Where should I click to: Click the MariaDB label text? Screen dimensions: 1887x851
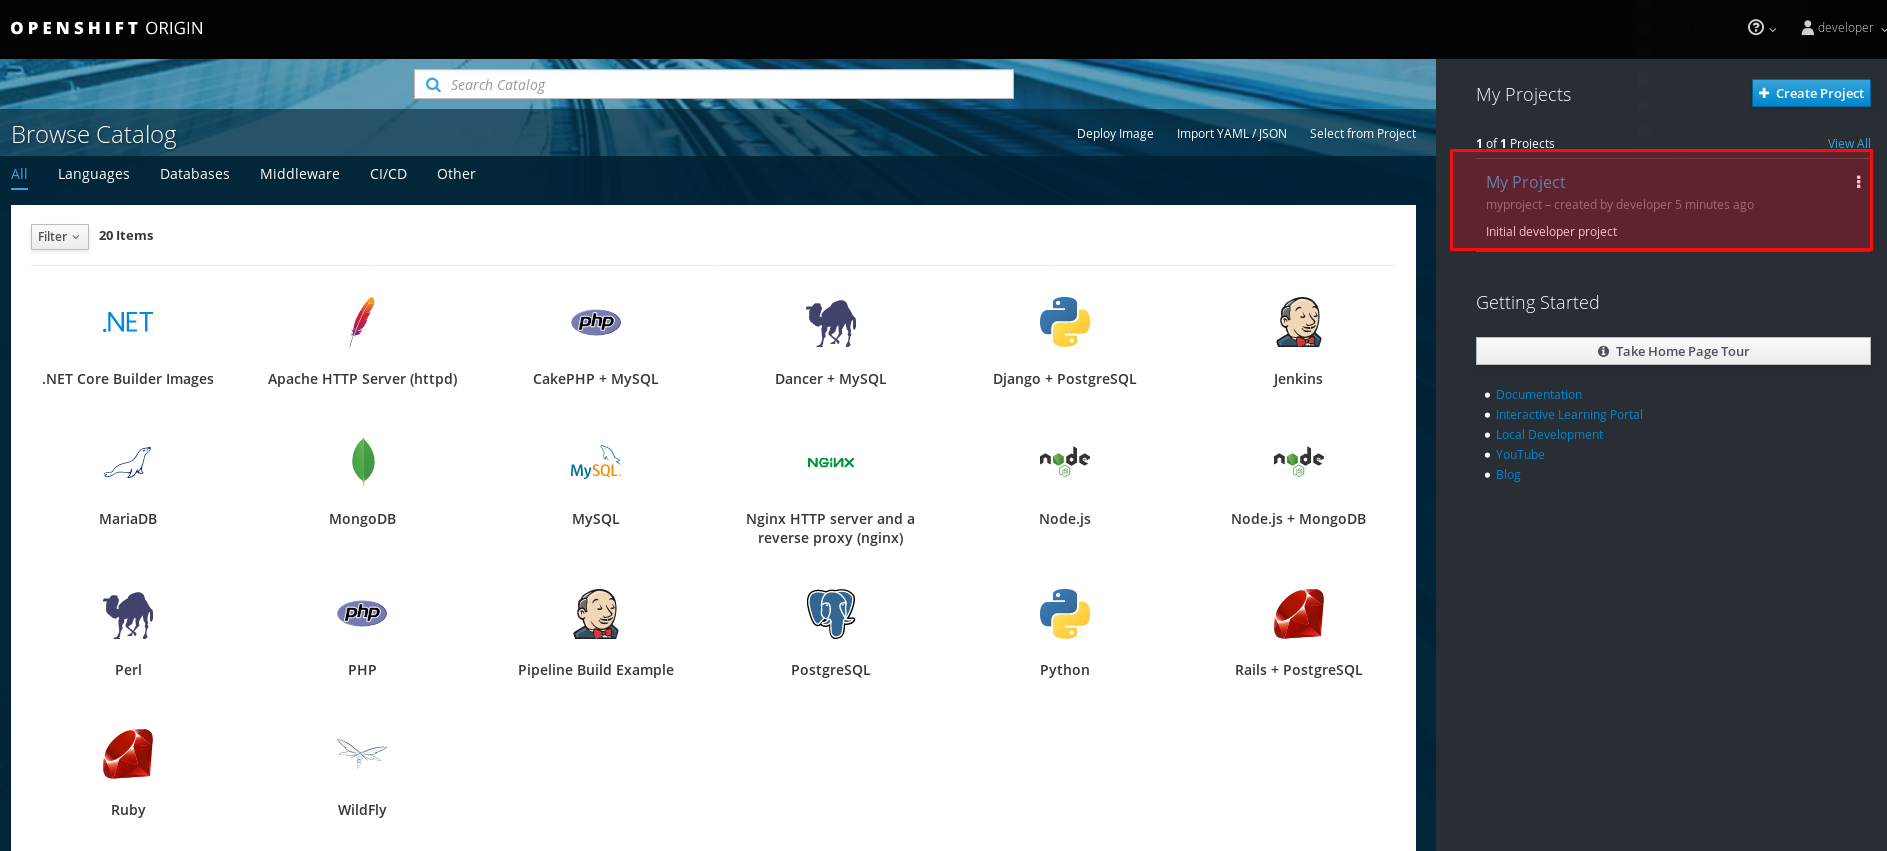[128, 519]
